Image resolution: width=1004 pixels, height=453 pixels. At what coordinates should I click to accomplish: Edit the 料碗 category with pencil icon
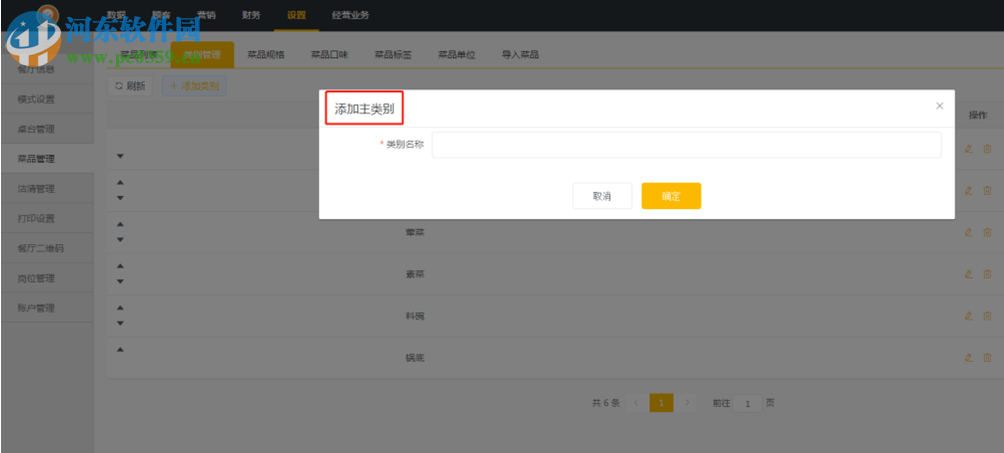coord(968,315)
